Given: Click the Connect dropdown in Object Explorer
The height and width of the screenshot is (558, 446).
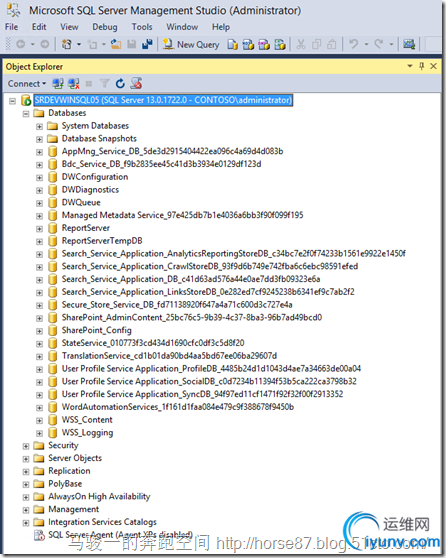Looking at the screenshot, I should pos(27,84).
